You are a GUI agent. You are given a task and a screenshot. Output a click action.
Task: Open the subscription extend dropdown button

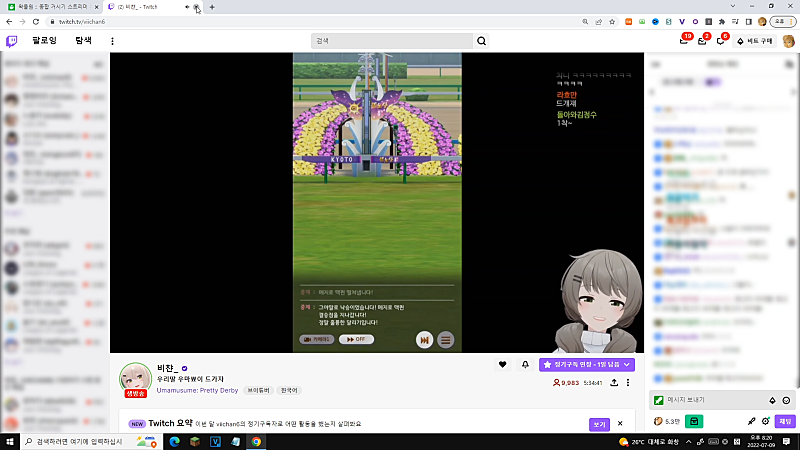587,364
